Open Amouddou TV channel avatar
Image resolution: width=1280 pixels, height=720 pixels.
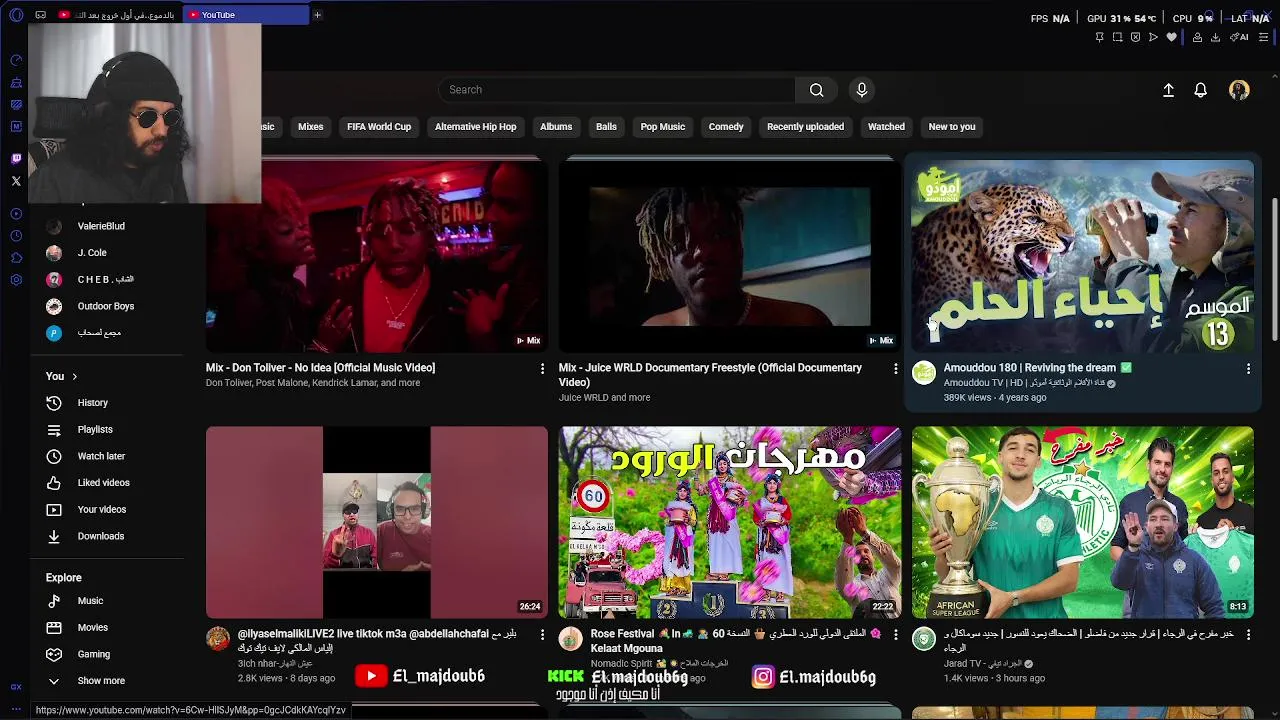pyautogui.click(x=924, y=373)
